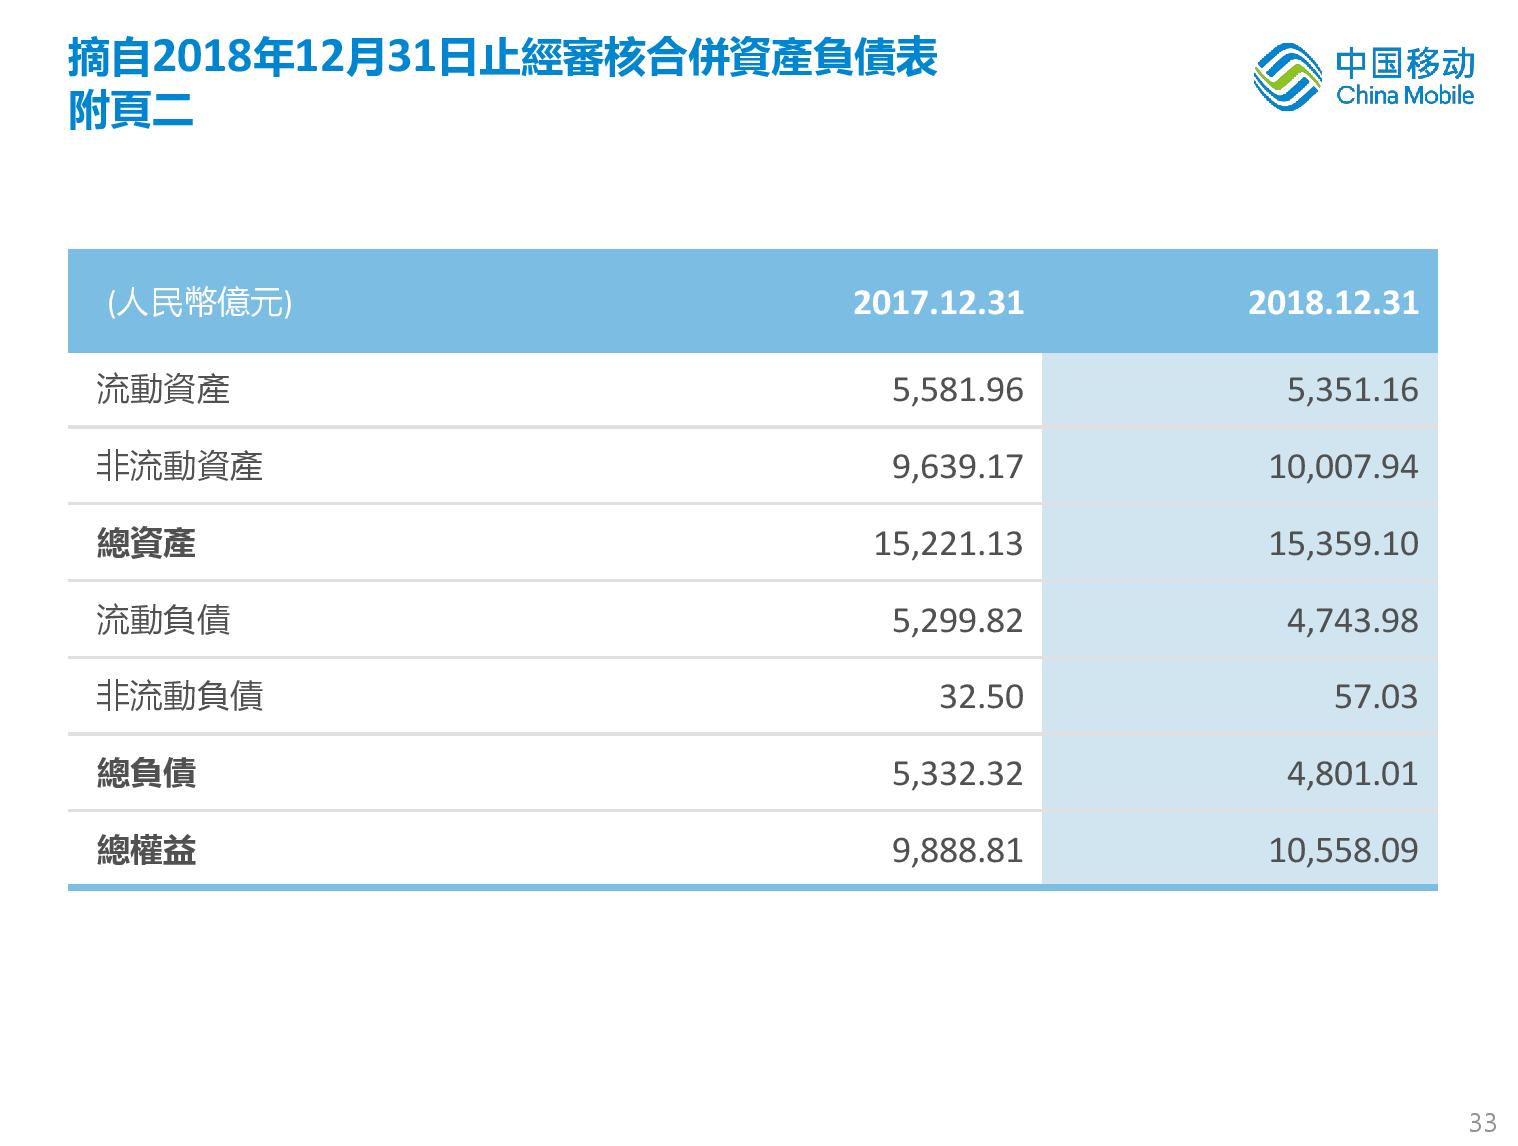Select the value 5,332.32
The width and height of the screenshot is (1518, 1146).
(x=958, y=774)
